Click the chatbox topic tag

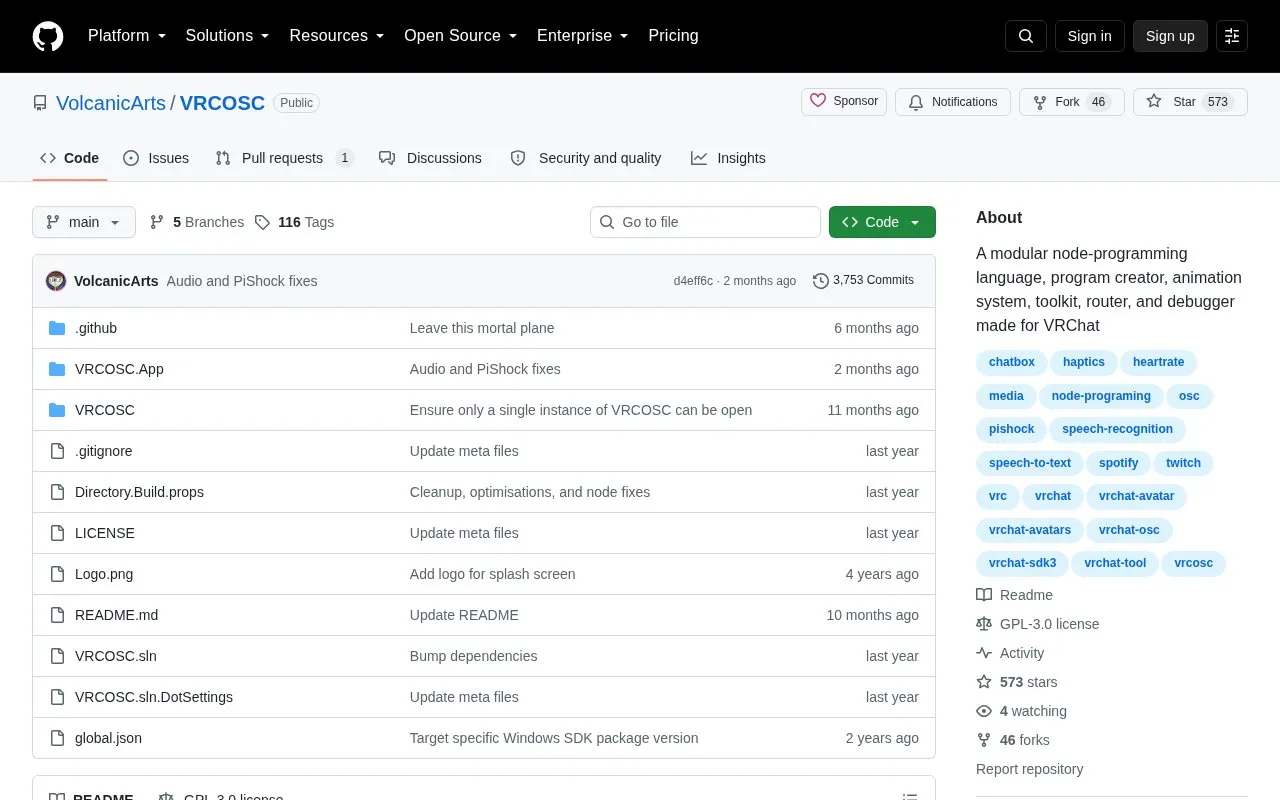click(1012, 362)
